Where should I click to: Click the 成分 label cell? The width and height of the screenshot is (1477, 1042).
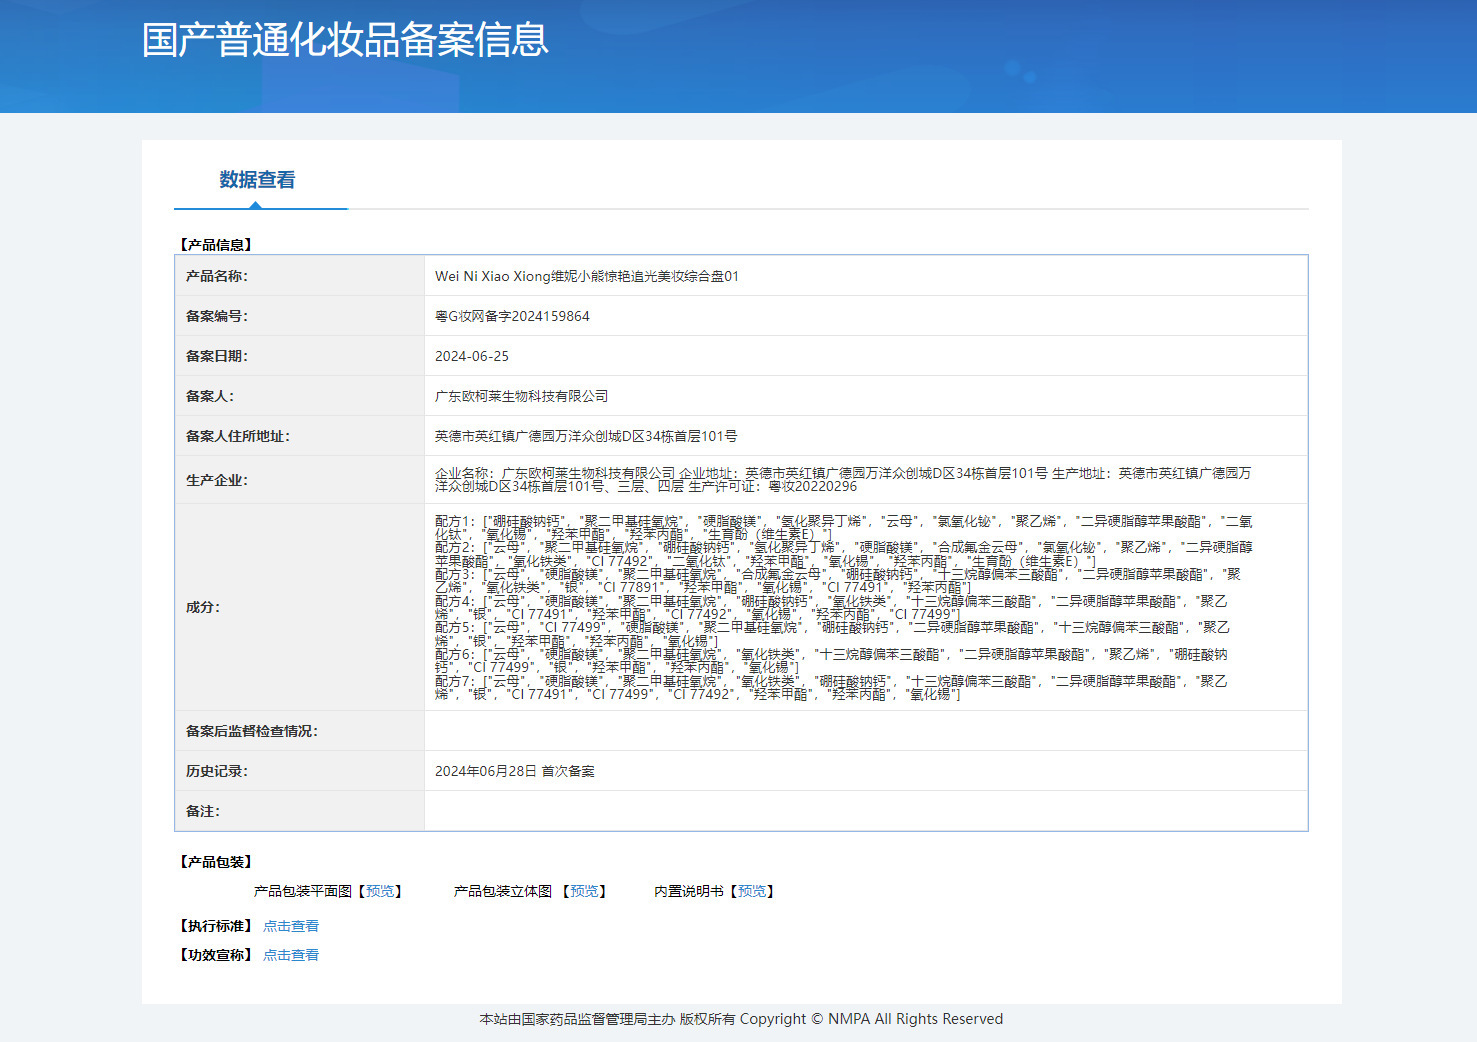coord(300,607)
